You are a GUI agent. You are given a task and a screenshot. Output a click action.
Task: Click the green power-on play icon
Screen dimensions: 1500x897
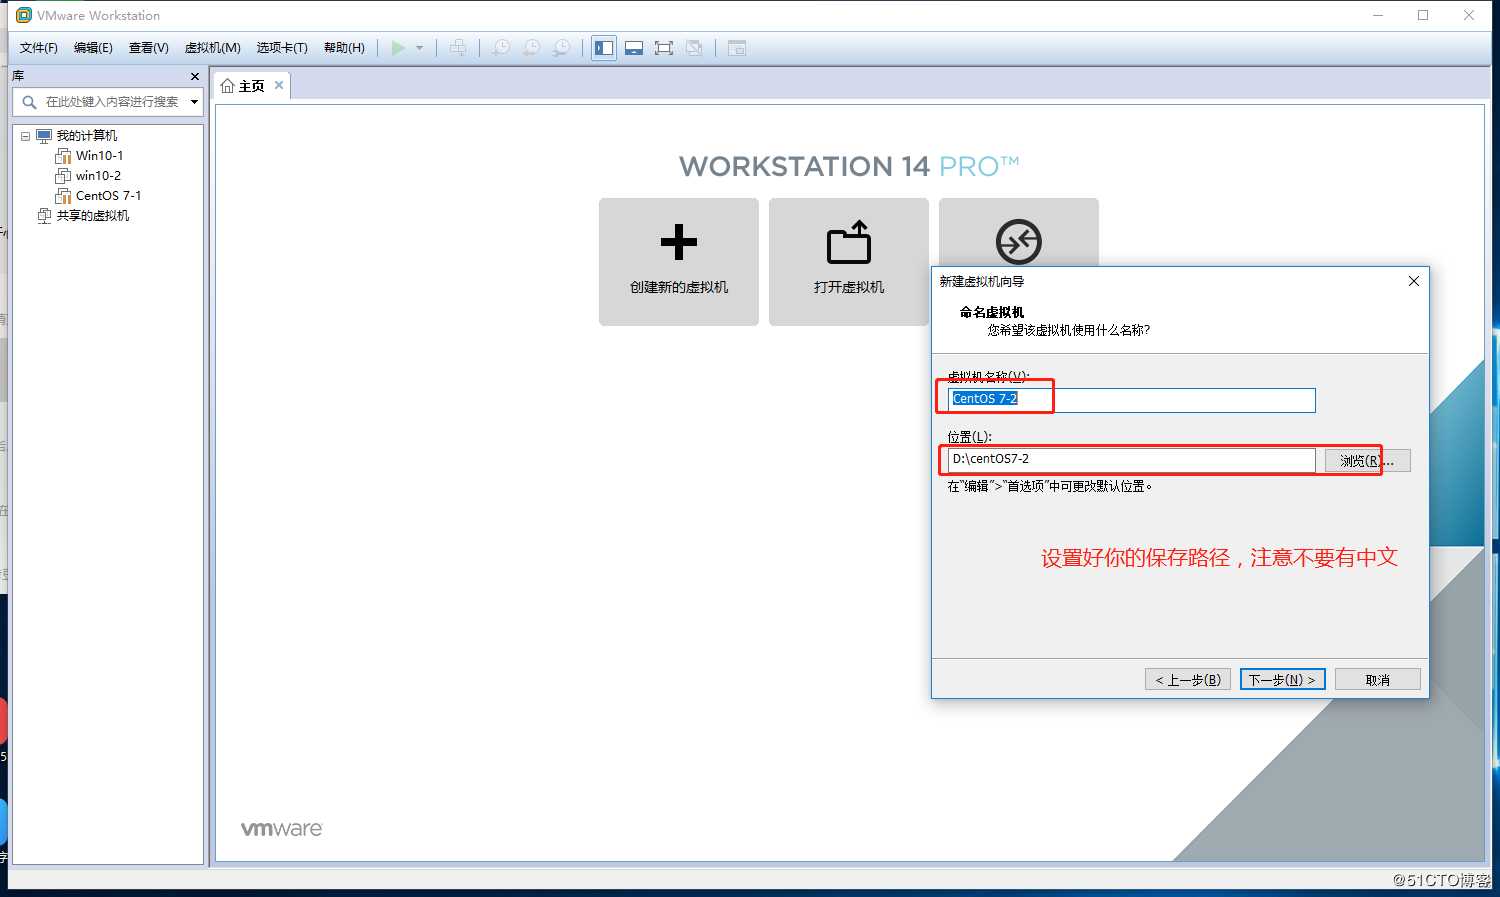pyautogui.click(x=398, y=48)
